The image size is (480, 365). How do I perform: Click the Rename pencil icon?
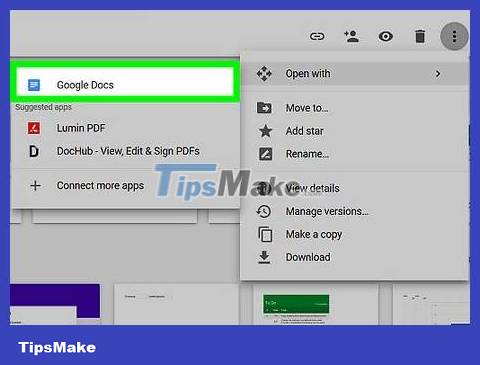[265, 154]
